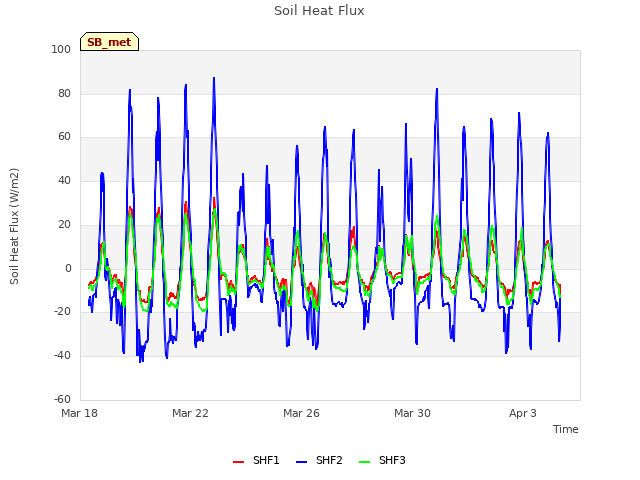Screen dimensions: 640x480
Task: Click the Apr 3 x-axis label
Action: coord(523,413)
